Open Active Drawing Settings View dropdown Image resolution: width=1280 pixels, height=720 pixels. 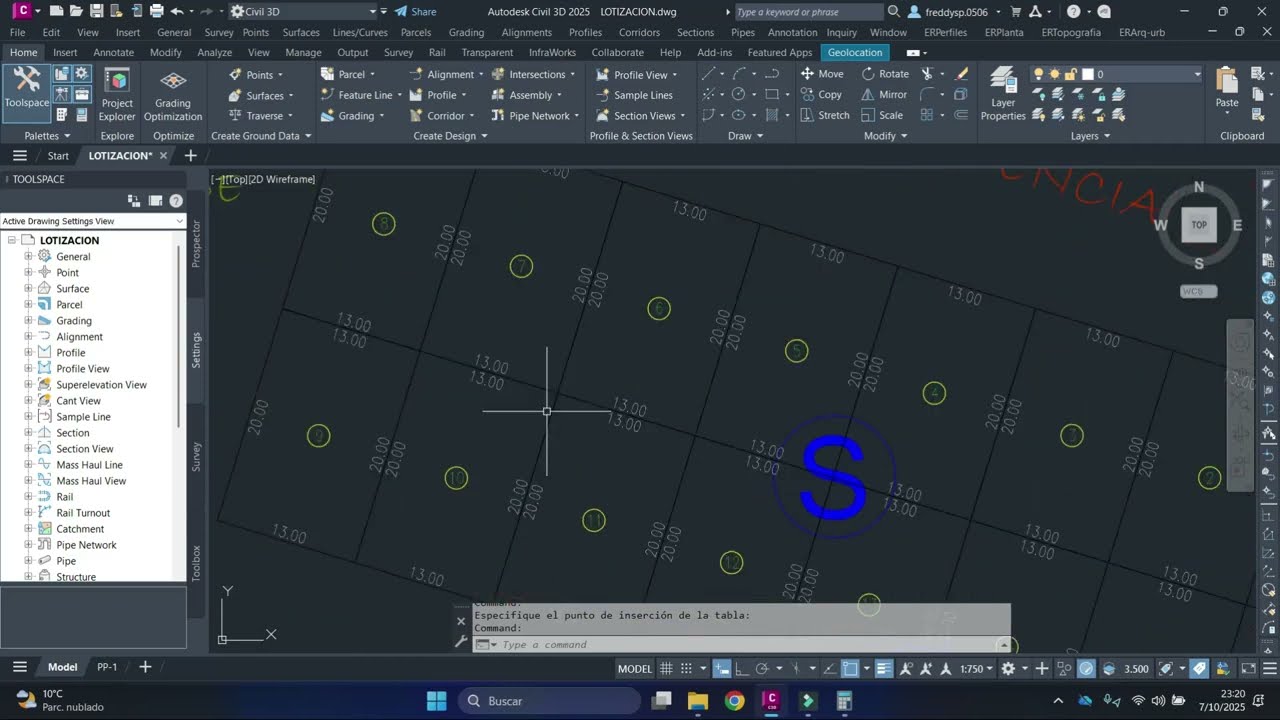pos(93,221)
